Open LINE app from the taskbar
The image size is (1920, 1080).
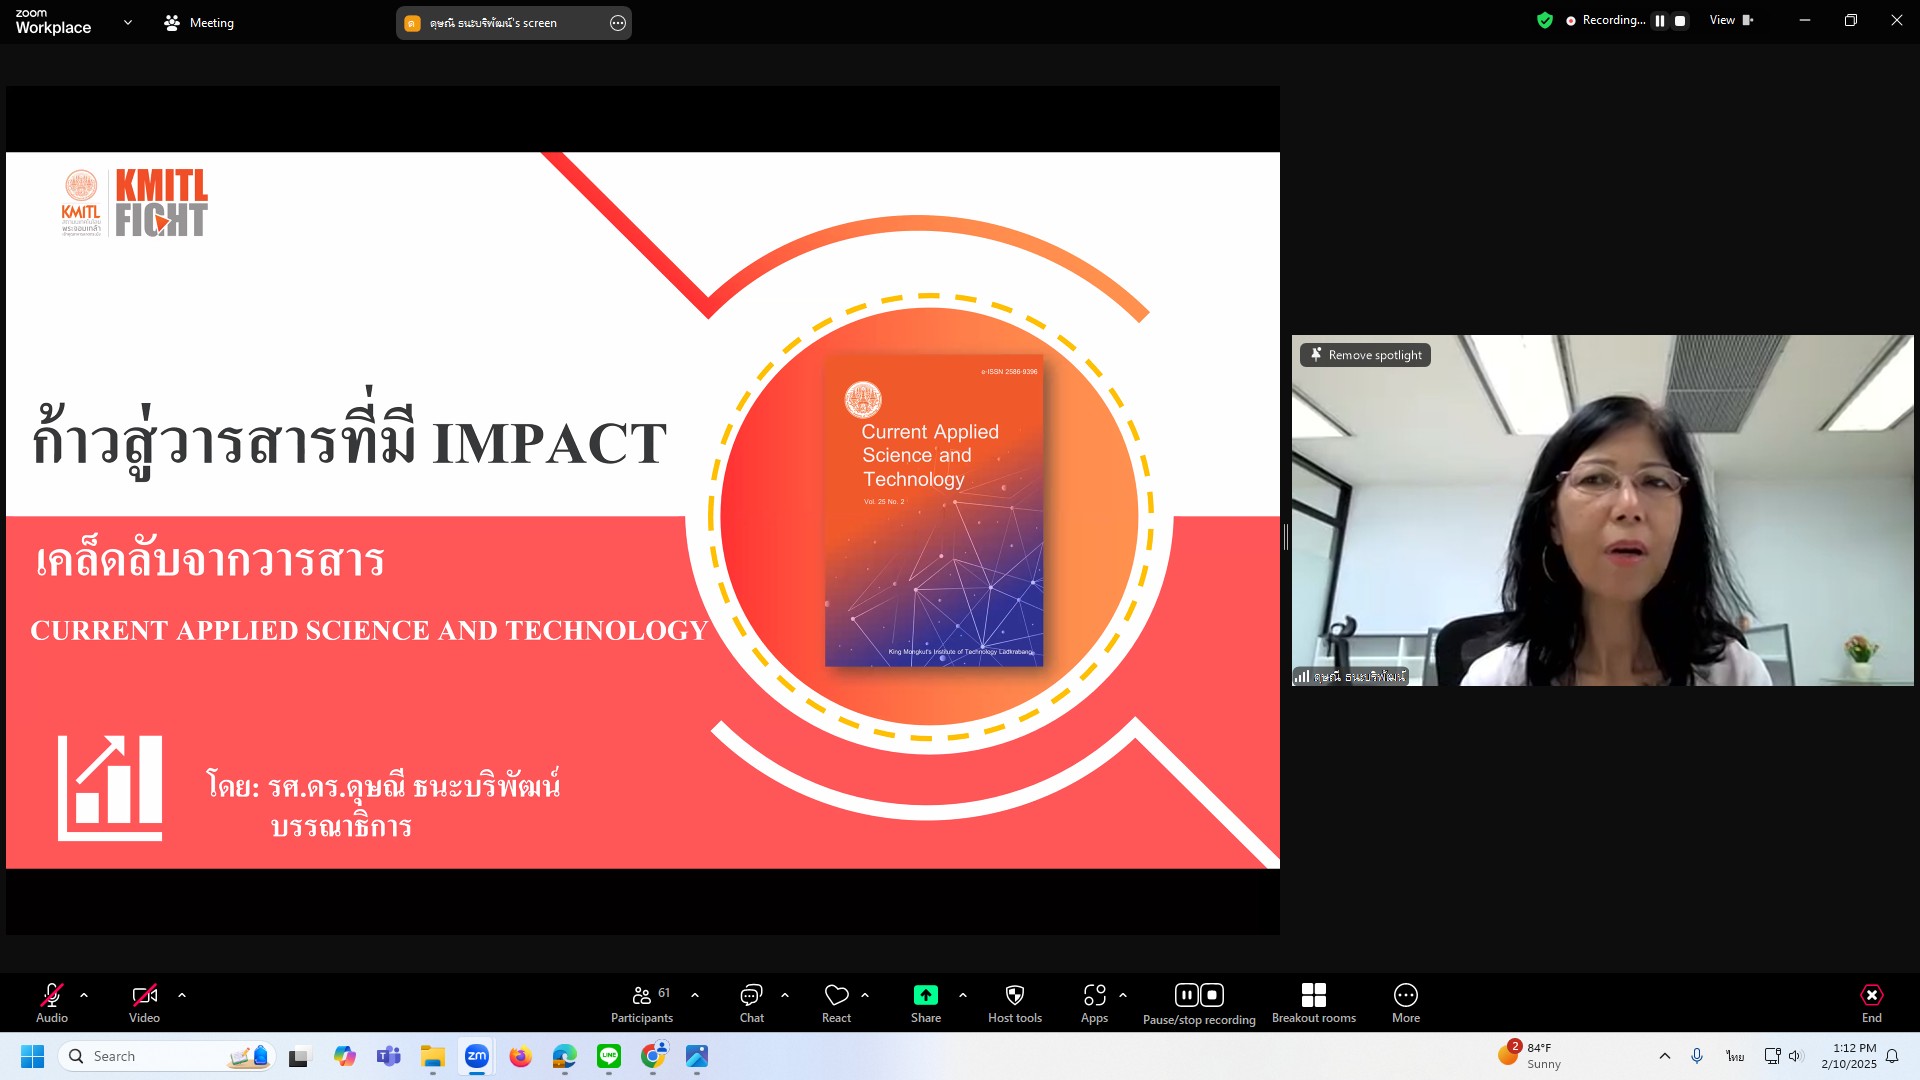pyautogui.click(x=609, y=1056)
